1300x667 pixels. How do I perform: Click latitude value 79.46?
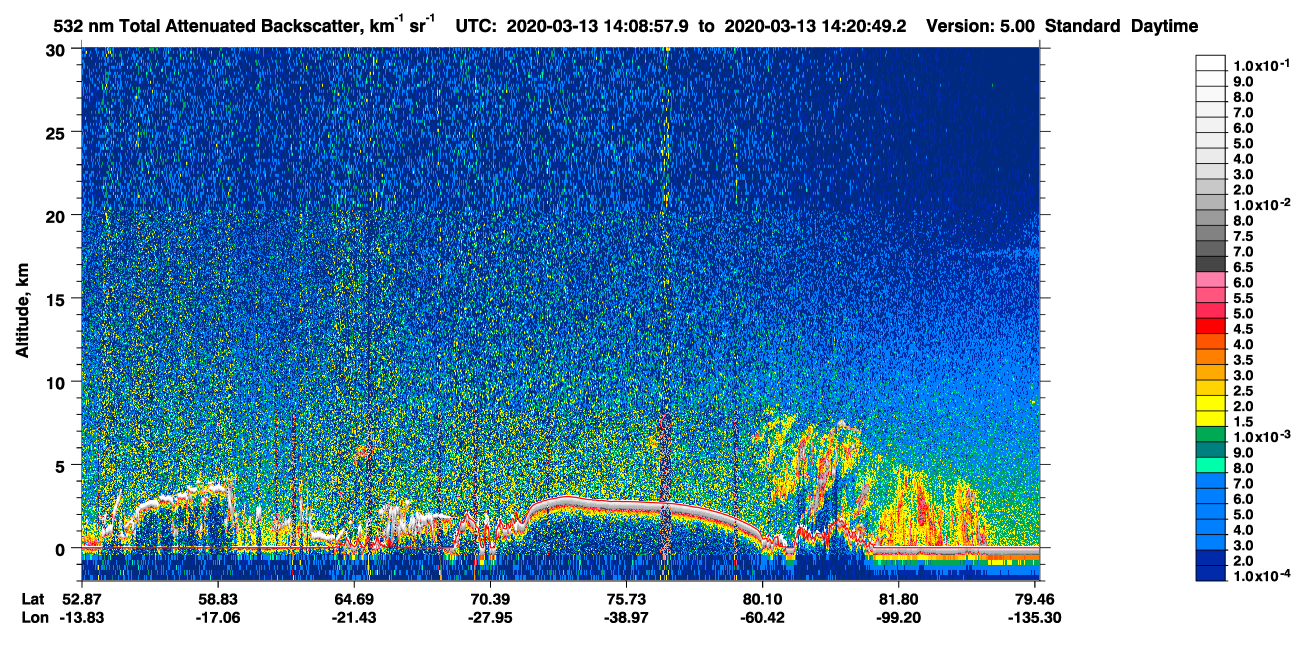[1035, 599]
